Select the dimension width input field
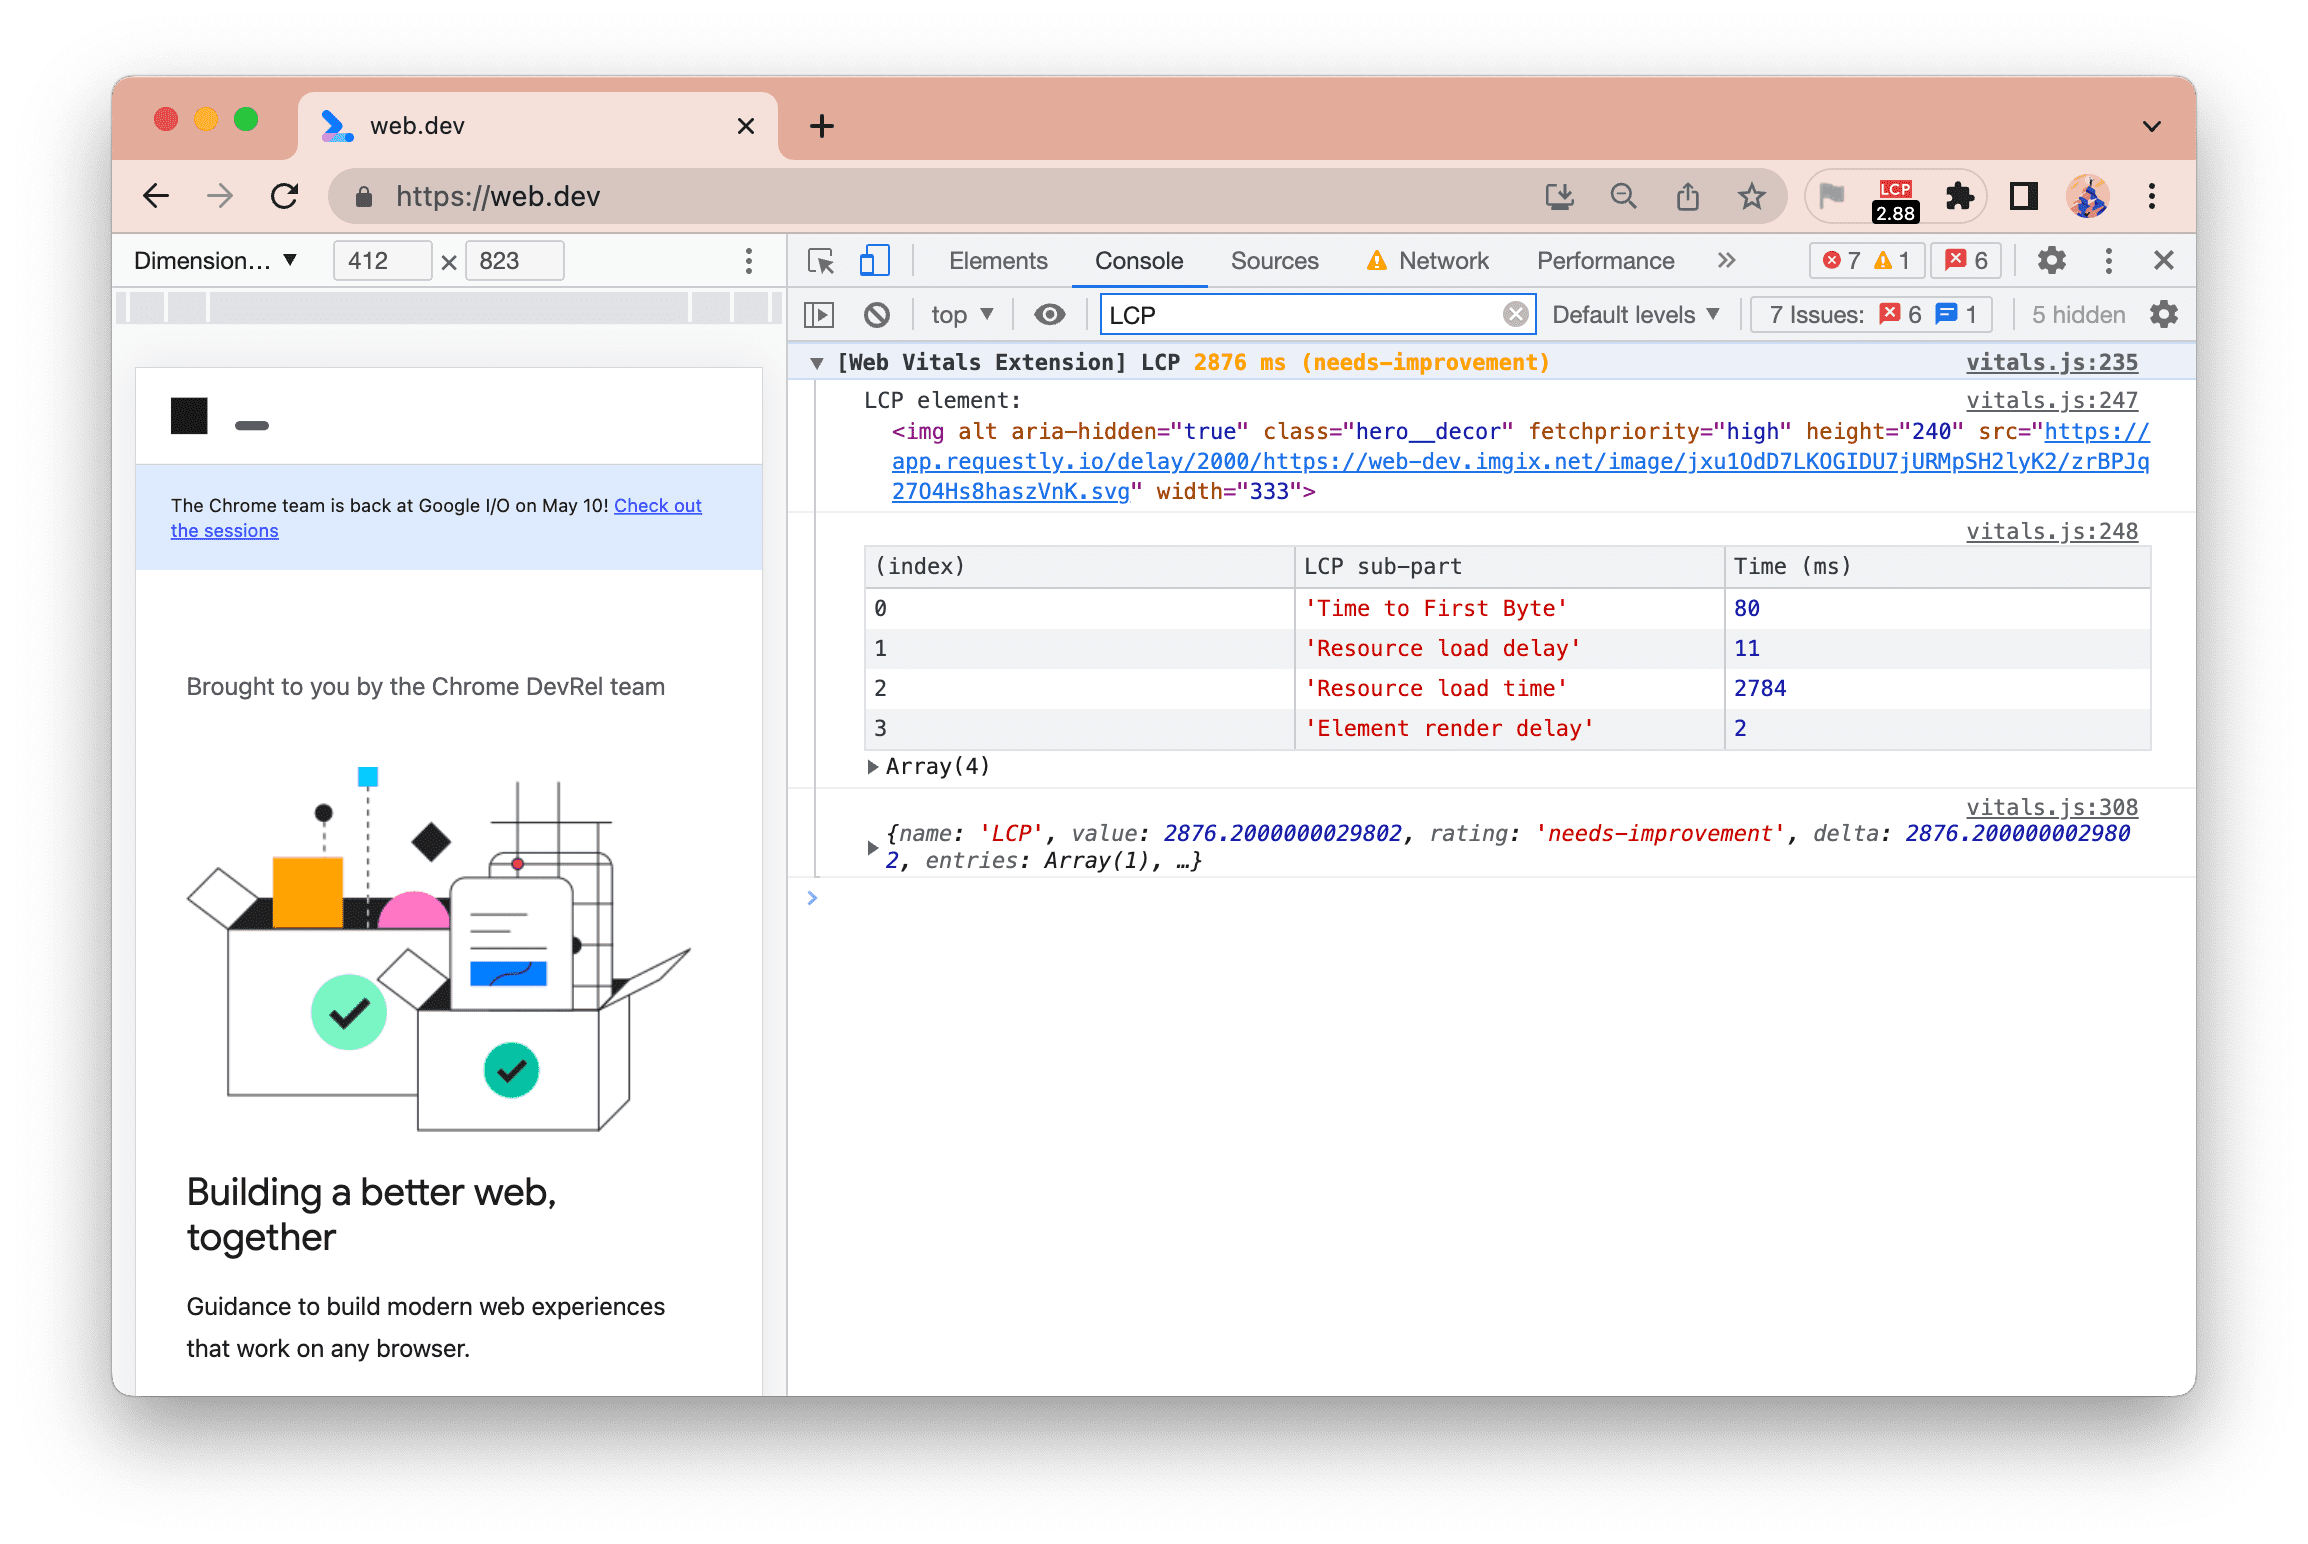This screenshot has height=1544, width=2308. tap(379, 262)
